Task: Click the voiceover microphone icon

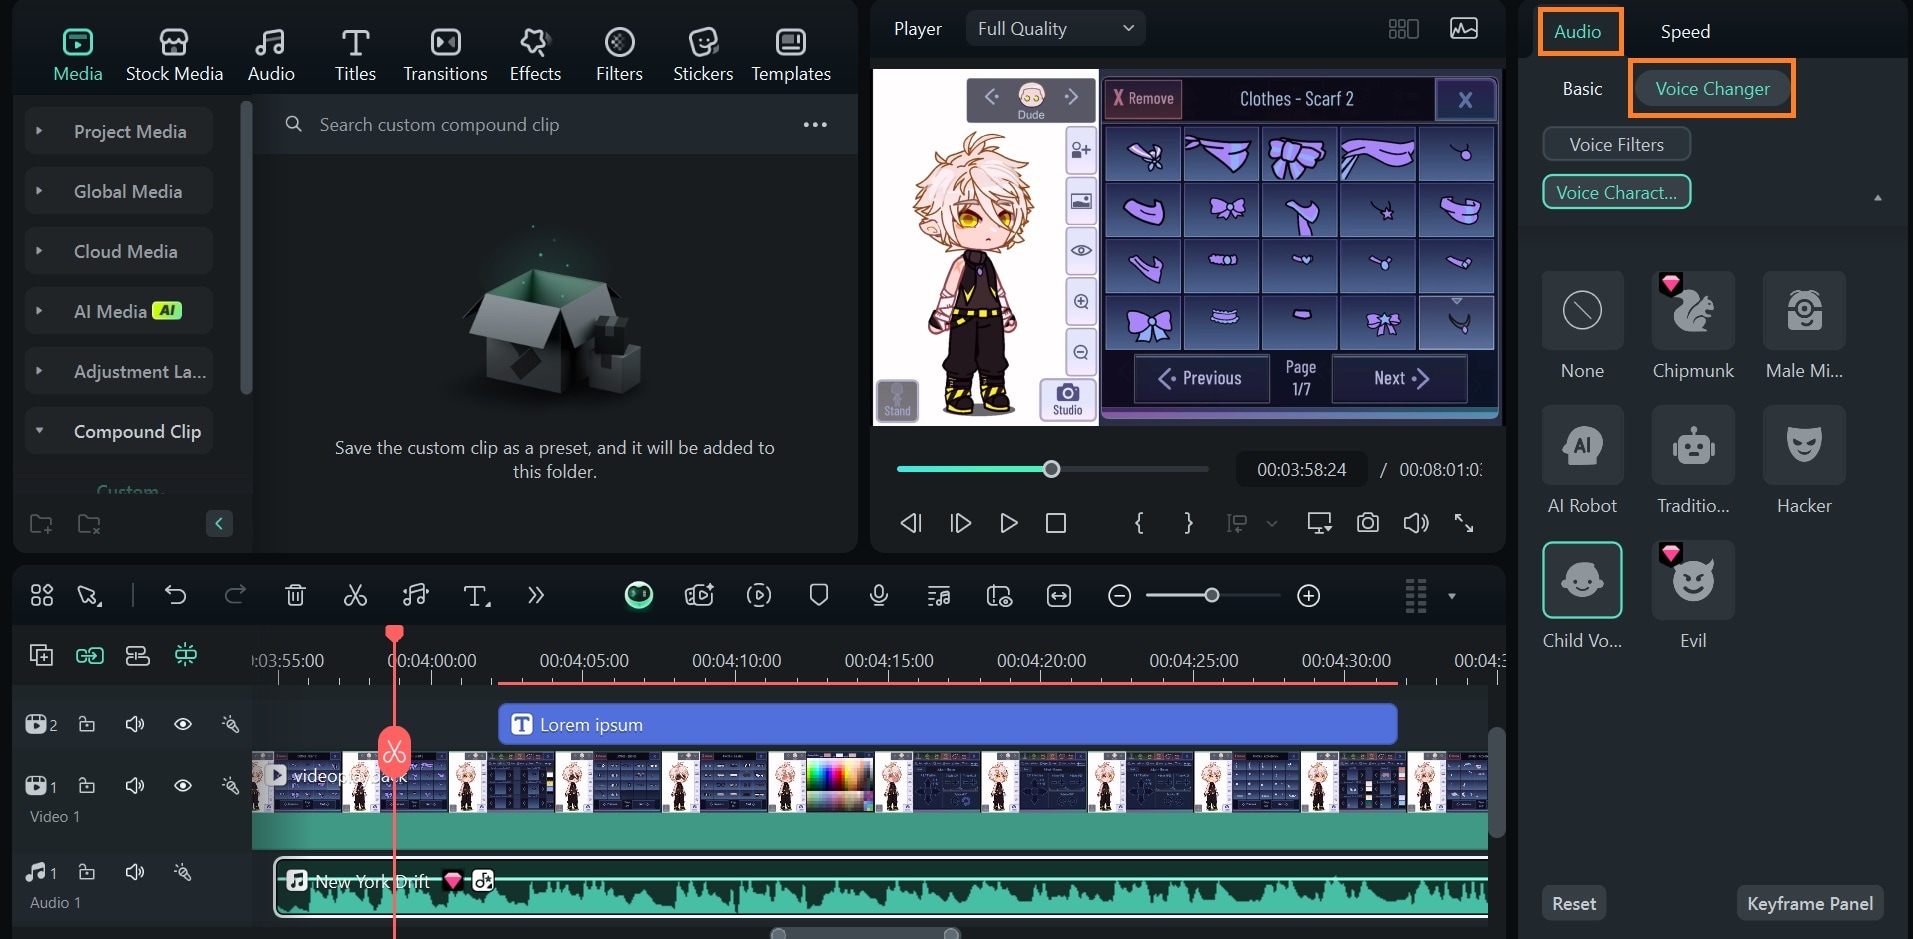Action: [x=879, y=596]
